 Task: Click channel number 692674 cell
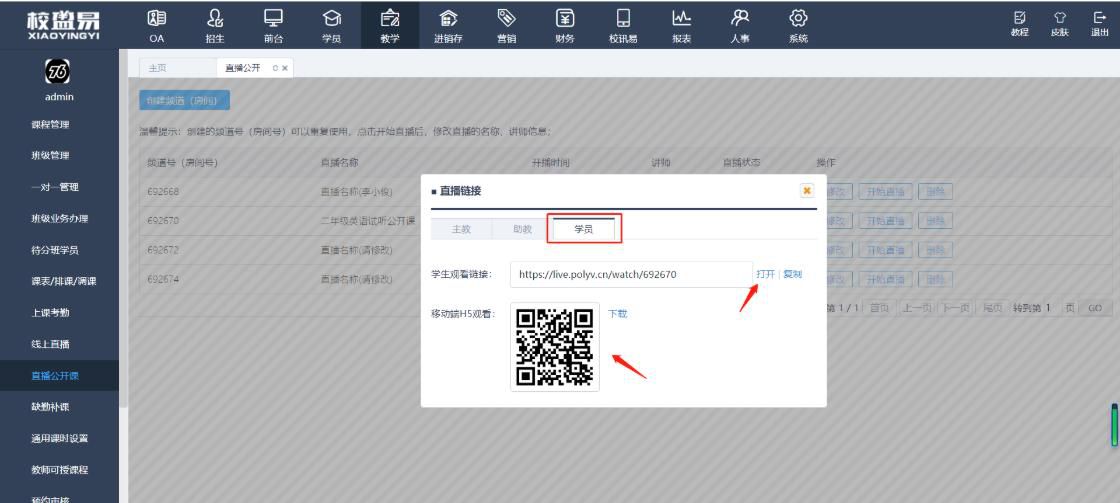[x=163, y=279]
